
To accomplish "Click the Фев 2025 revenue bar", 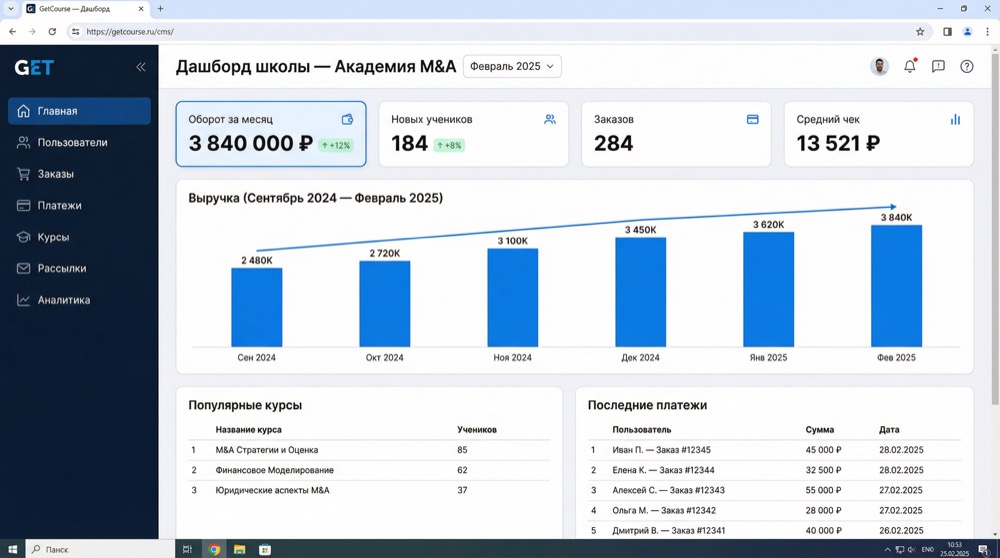I will pos(896,286).
